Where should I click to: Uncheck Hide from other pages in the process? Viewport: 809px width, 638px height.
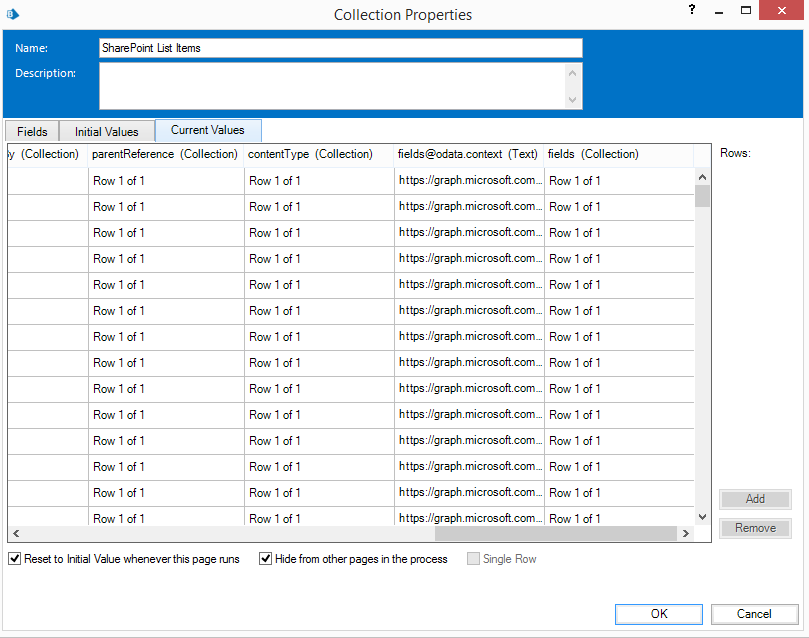[x=266, y=559]
